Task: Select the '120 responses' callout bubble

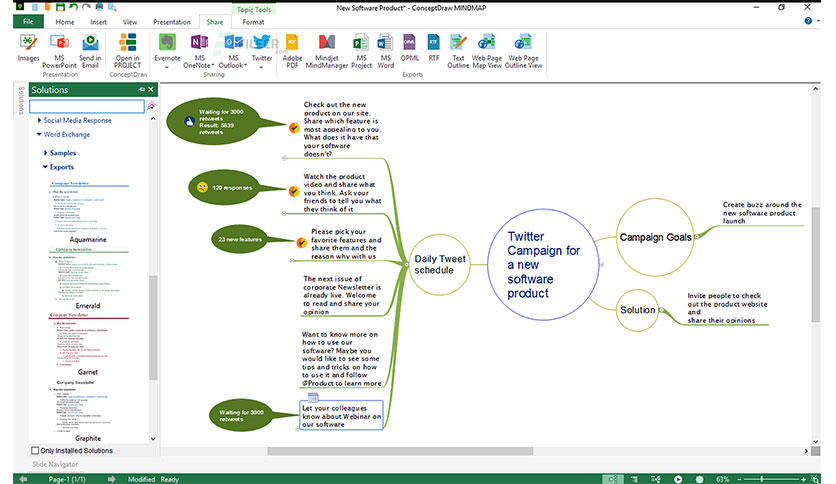Action: (x=225, y=188)
